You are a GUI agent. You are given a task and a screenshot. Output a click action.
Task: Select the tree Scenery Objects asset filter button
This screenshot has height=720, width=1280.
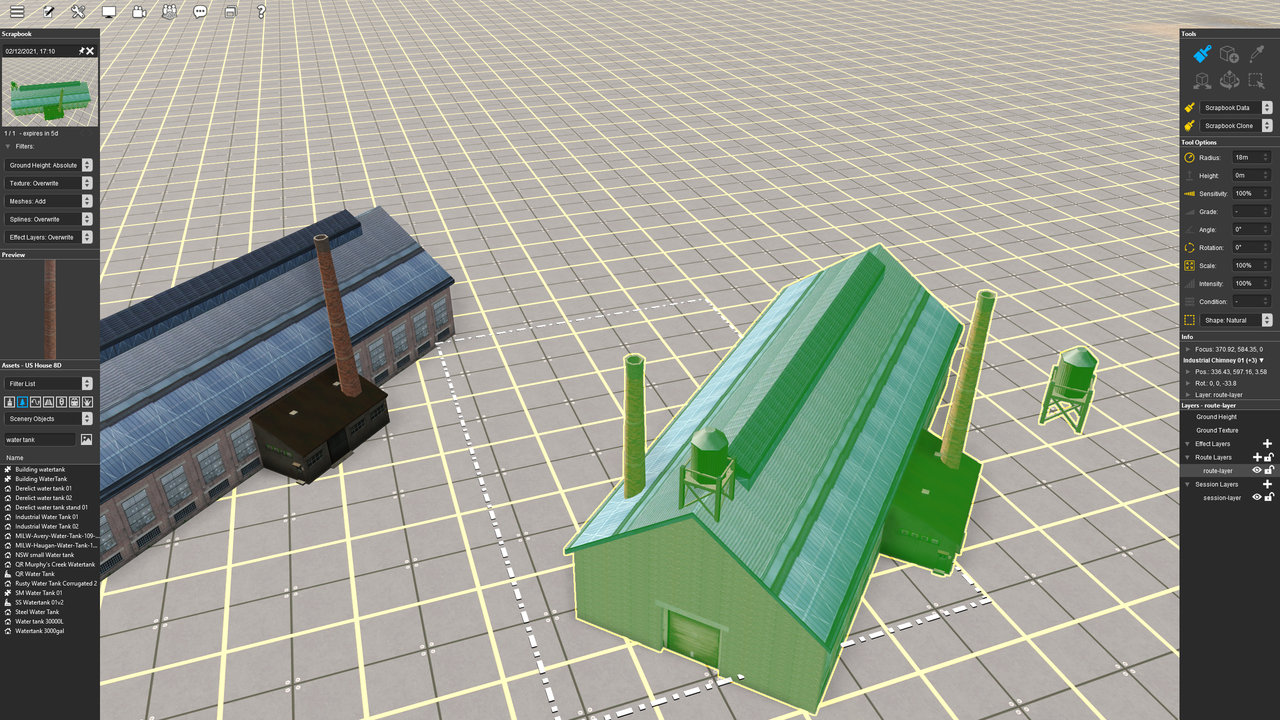click(x=23, y=402)
